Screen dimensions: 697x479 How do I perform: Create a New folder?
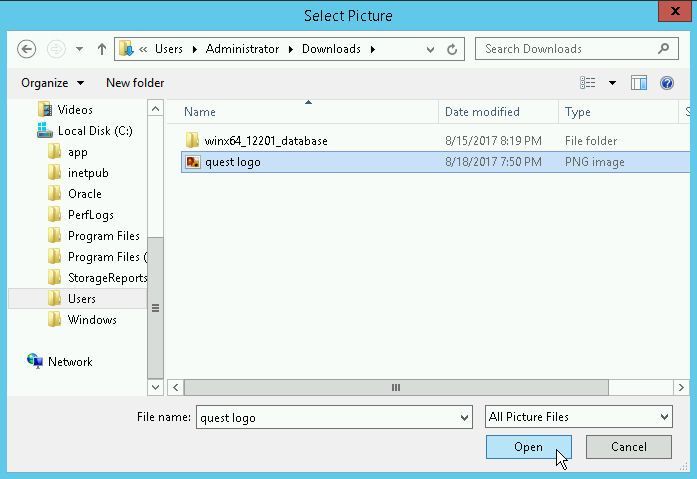(135, 83)
